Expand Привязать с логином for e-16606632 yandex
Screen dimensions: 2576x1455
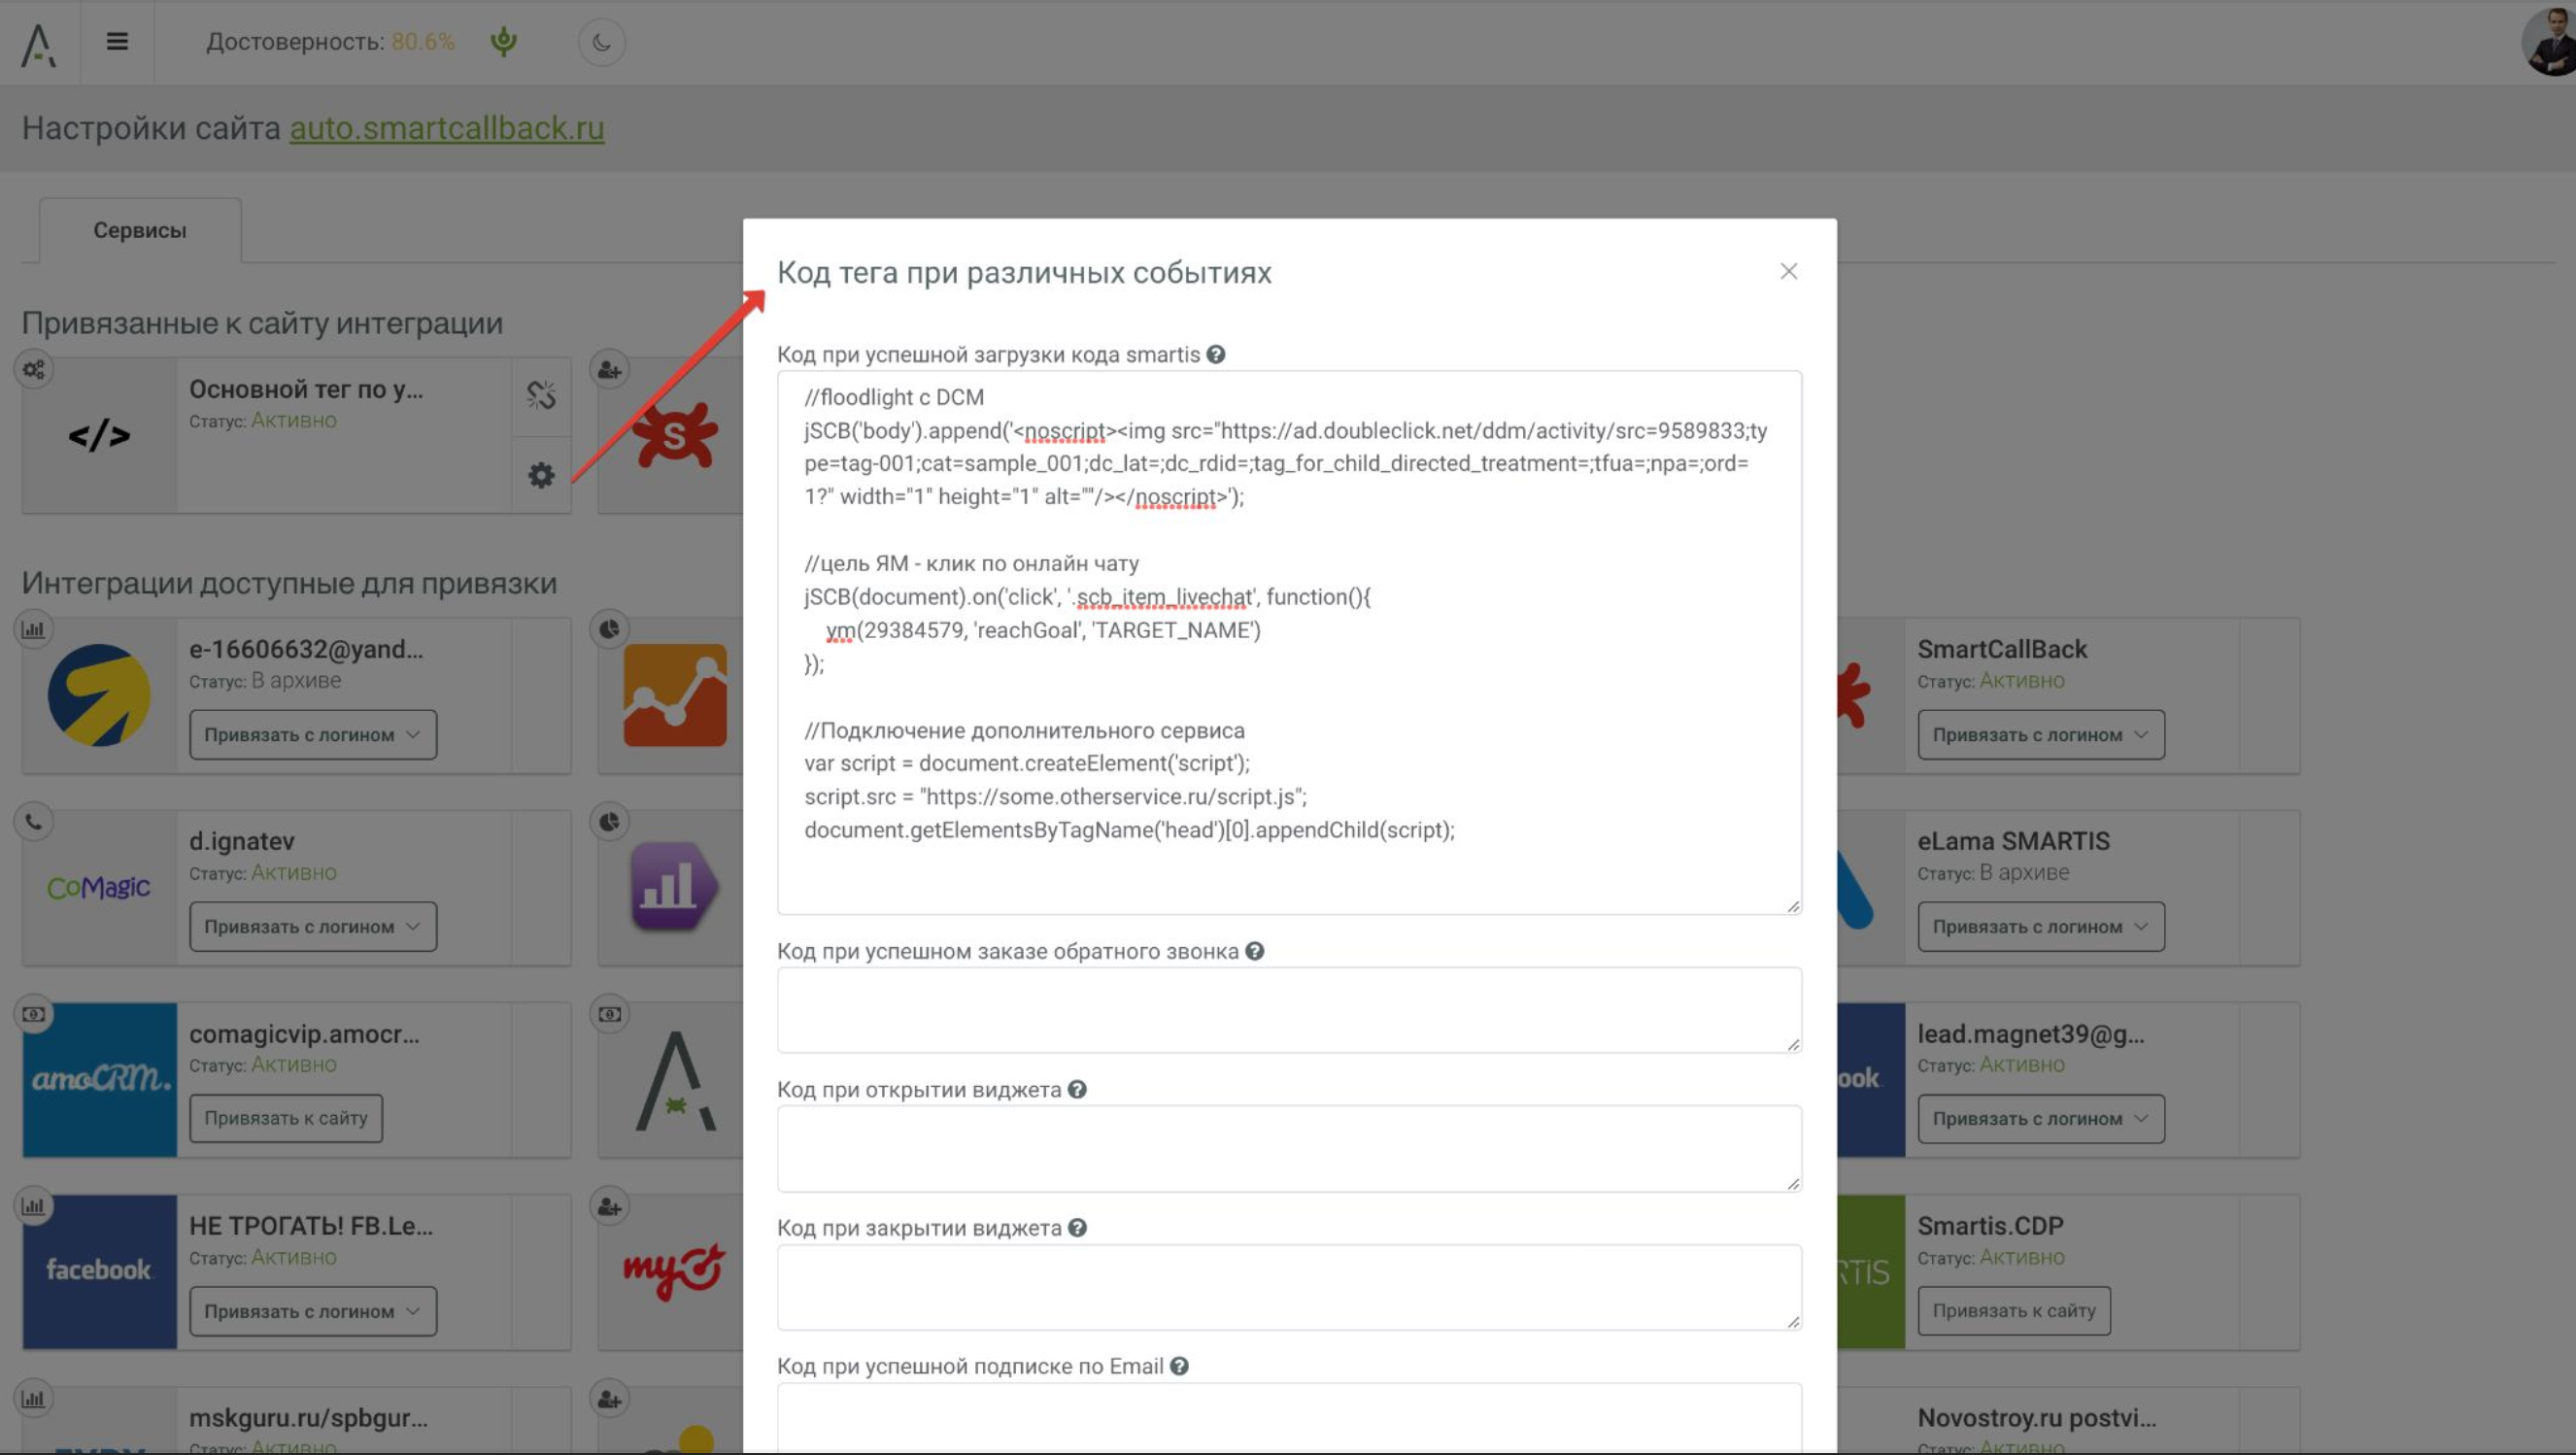coord(313,735)
